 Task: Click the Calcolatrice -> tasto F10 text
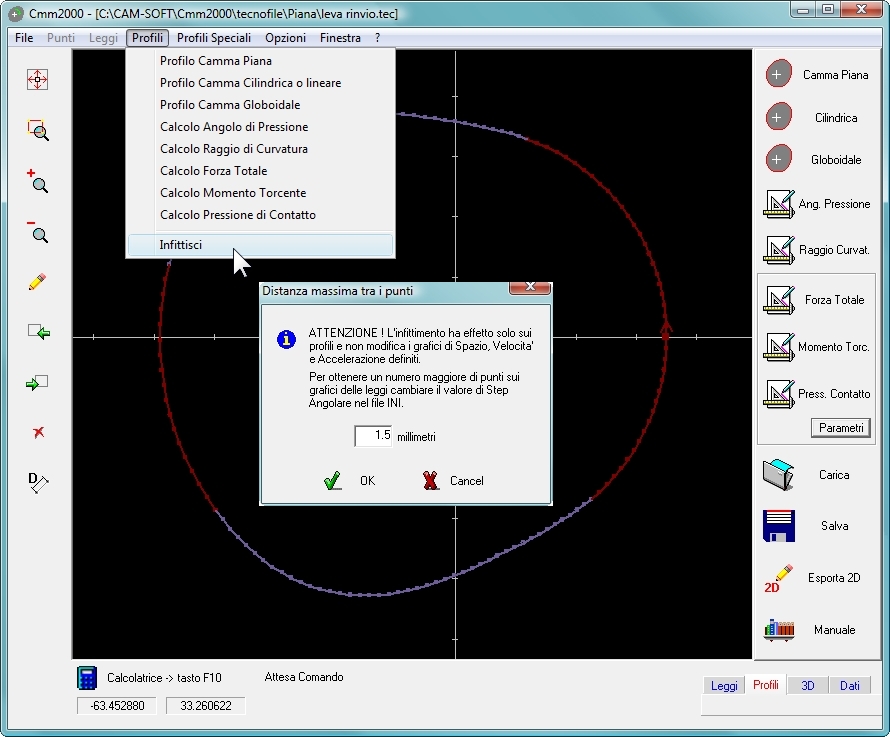pos(164,678)
